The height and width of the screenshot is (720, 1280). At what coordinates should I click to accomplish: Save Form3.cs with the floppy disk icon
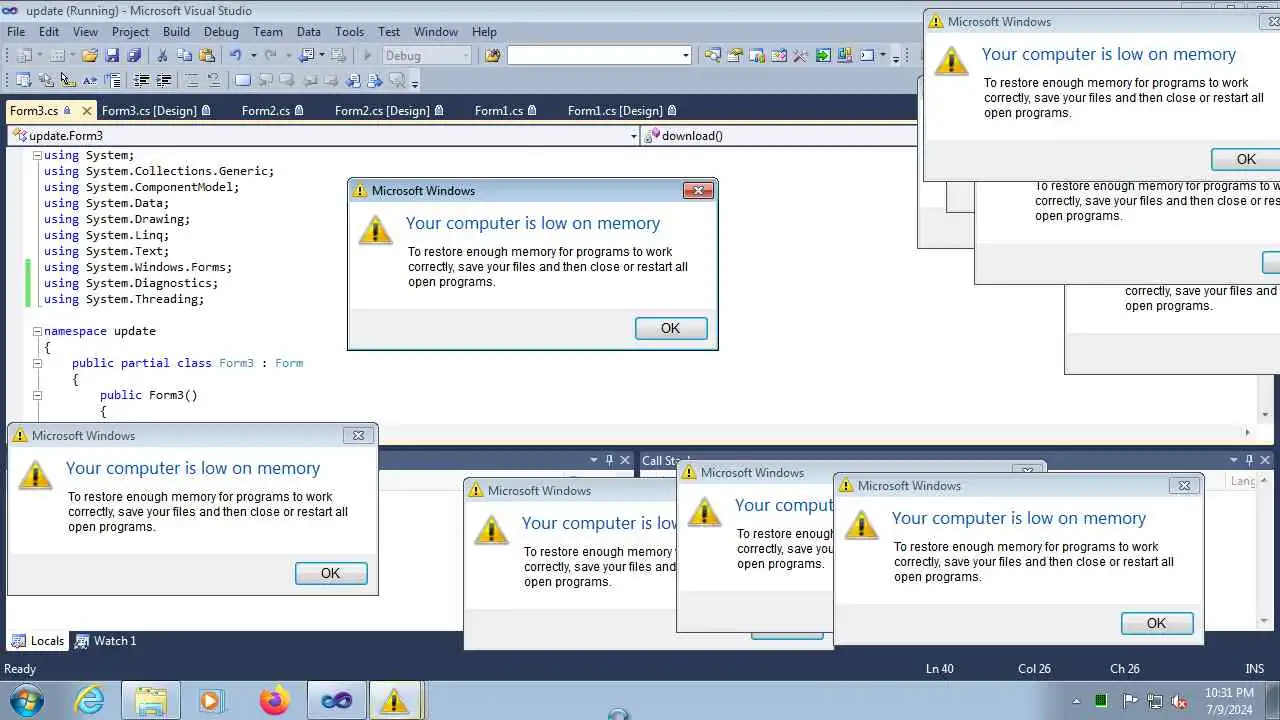point(112,56)
